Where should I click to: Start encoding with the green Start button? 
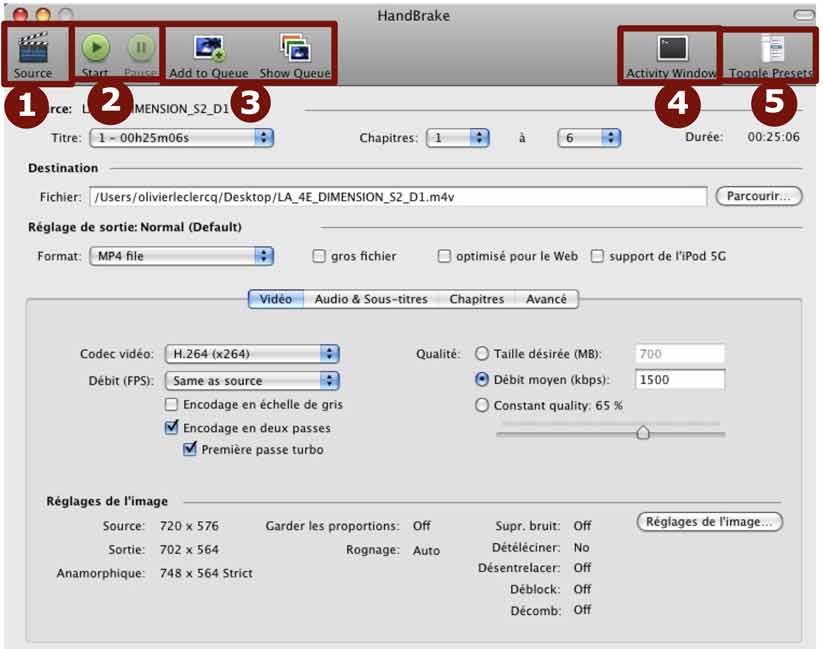pyautogui.click(x=96, y=48)
